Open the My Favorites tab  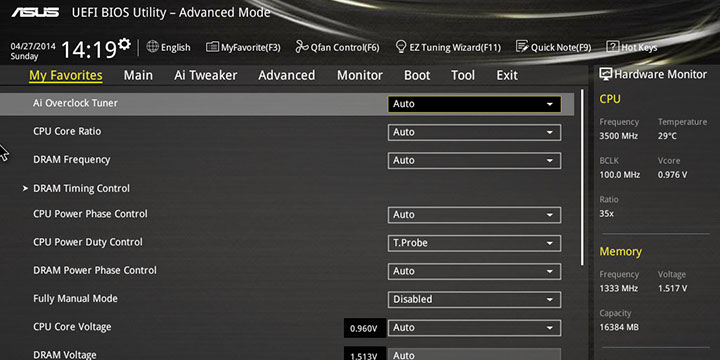66,75
